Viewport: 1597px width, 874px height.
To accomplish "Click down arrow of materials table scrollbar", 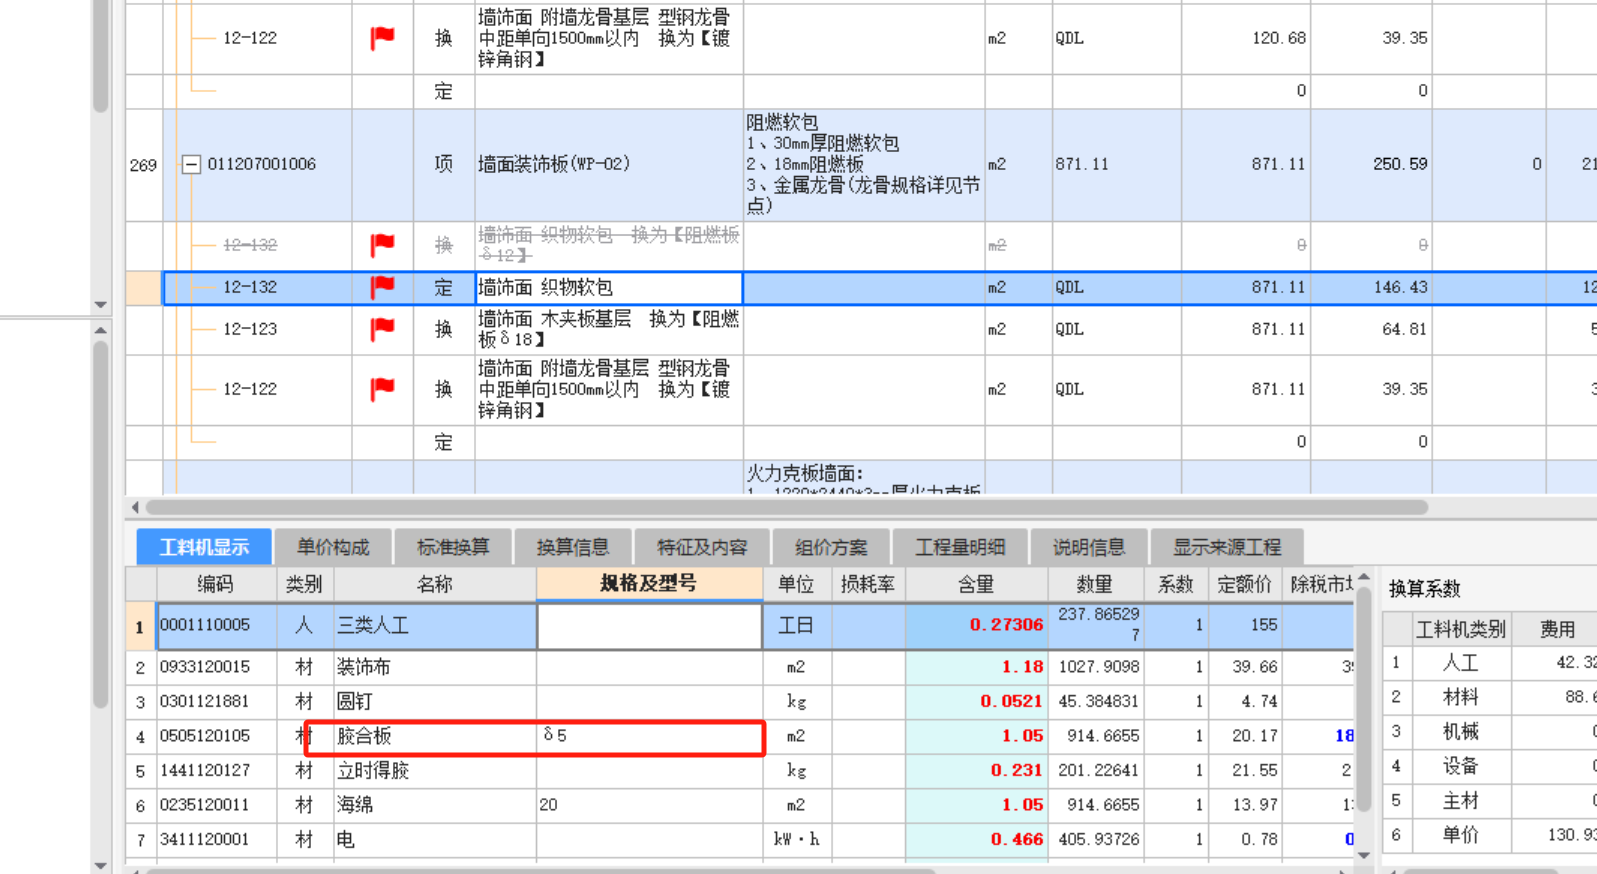I will coord(1364,855).
